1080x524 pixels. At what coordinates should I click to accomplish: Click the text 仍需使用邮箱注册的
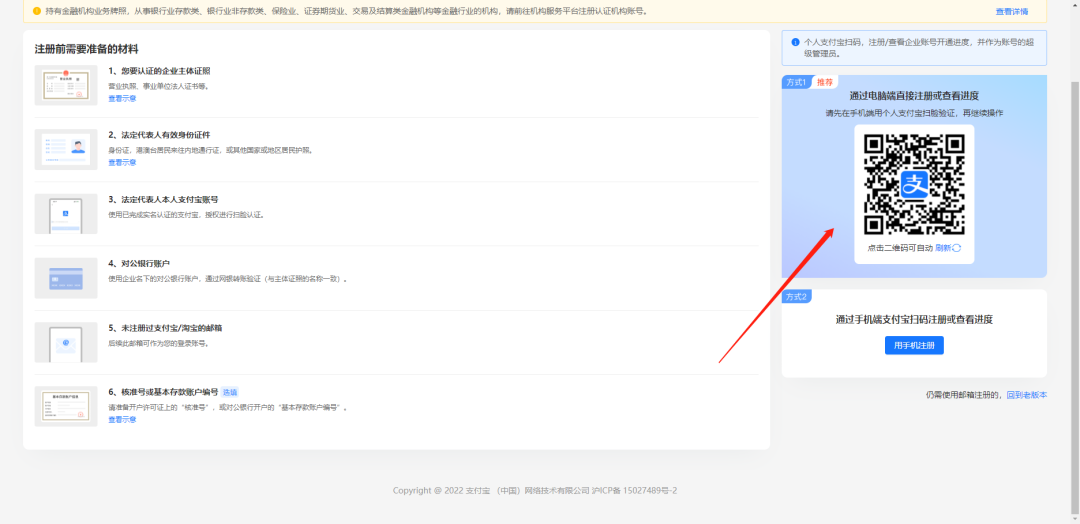964,395
